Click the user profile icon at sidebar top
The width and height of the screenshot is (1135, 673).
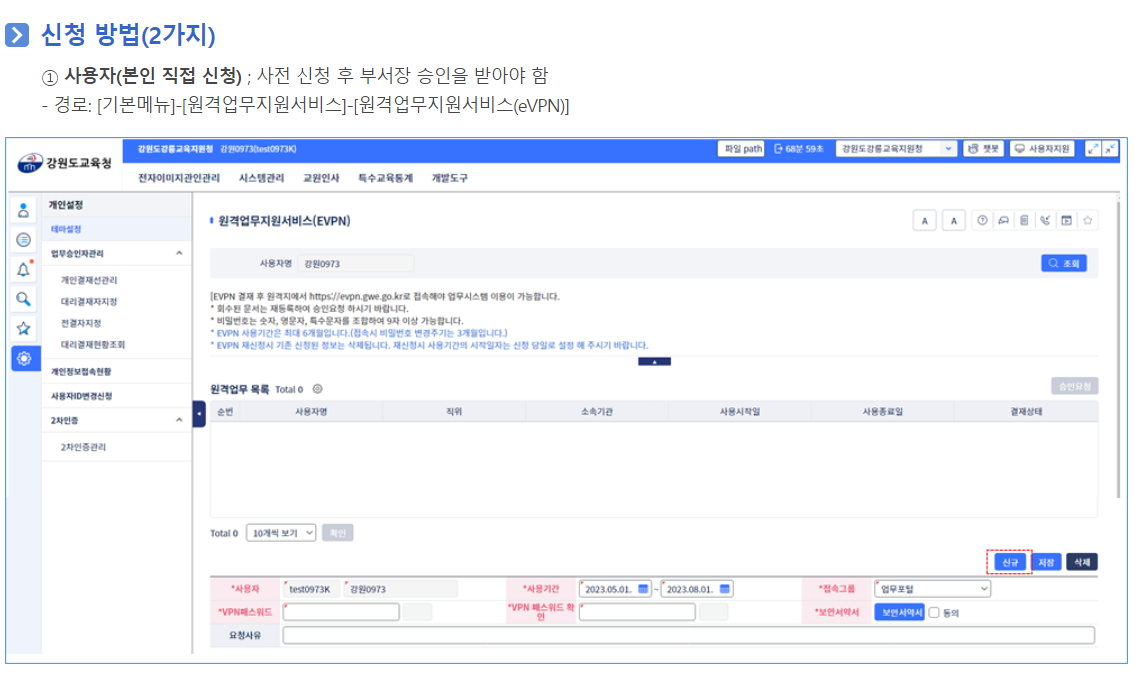22,211
